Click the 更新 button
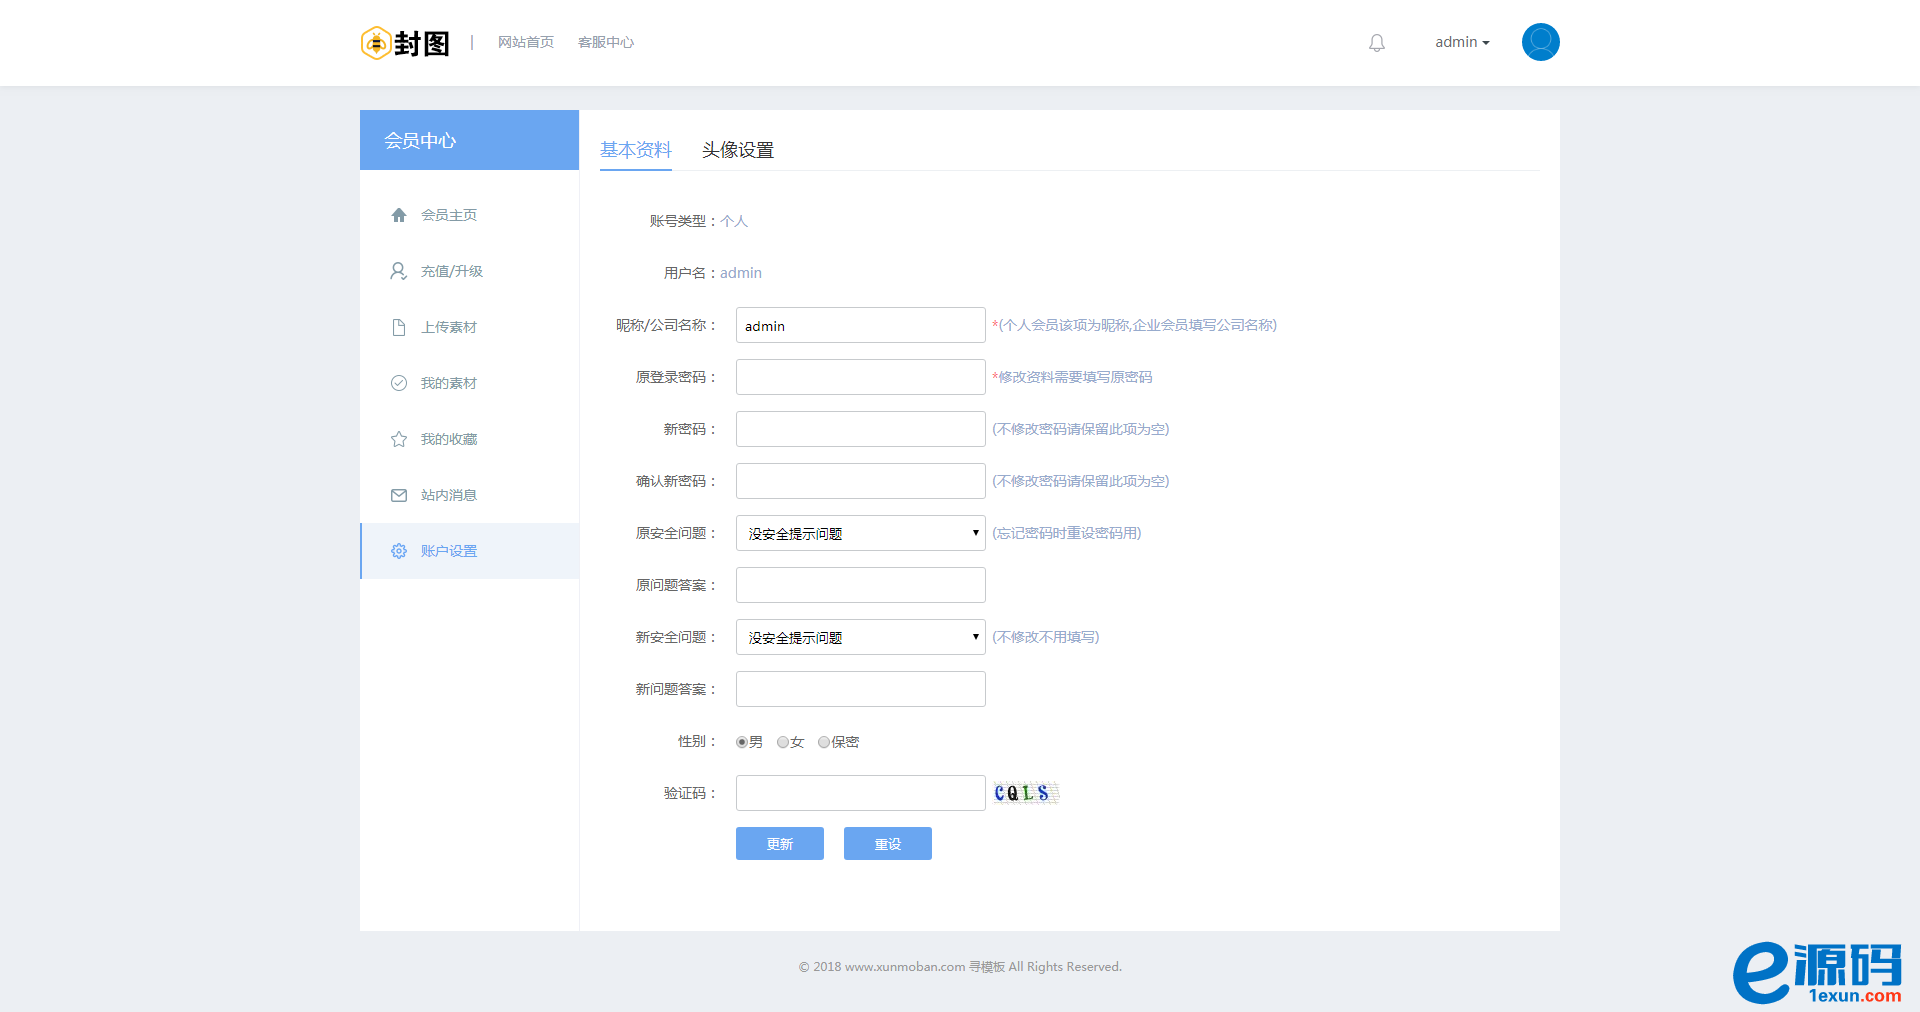 (x=779, y=844)
